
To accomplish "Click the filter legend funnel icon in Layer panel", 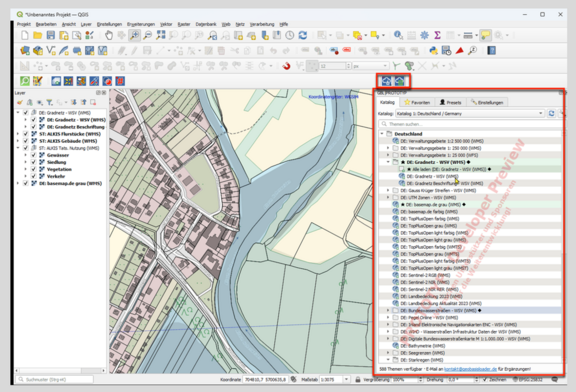I will (49, 103).
